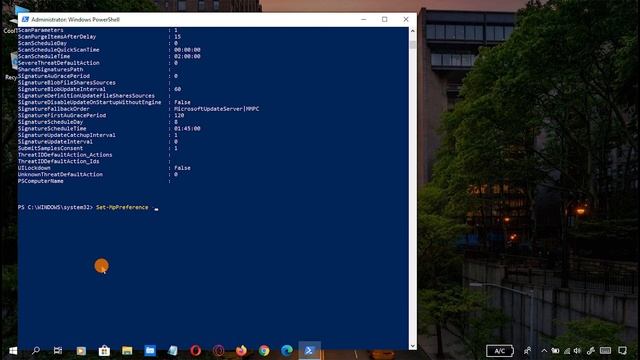640x360 pixels.
Task: Select the active PowerShell taskbar icon
Action: pos(309,351)
